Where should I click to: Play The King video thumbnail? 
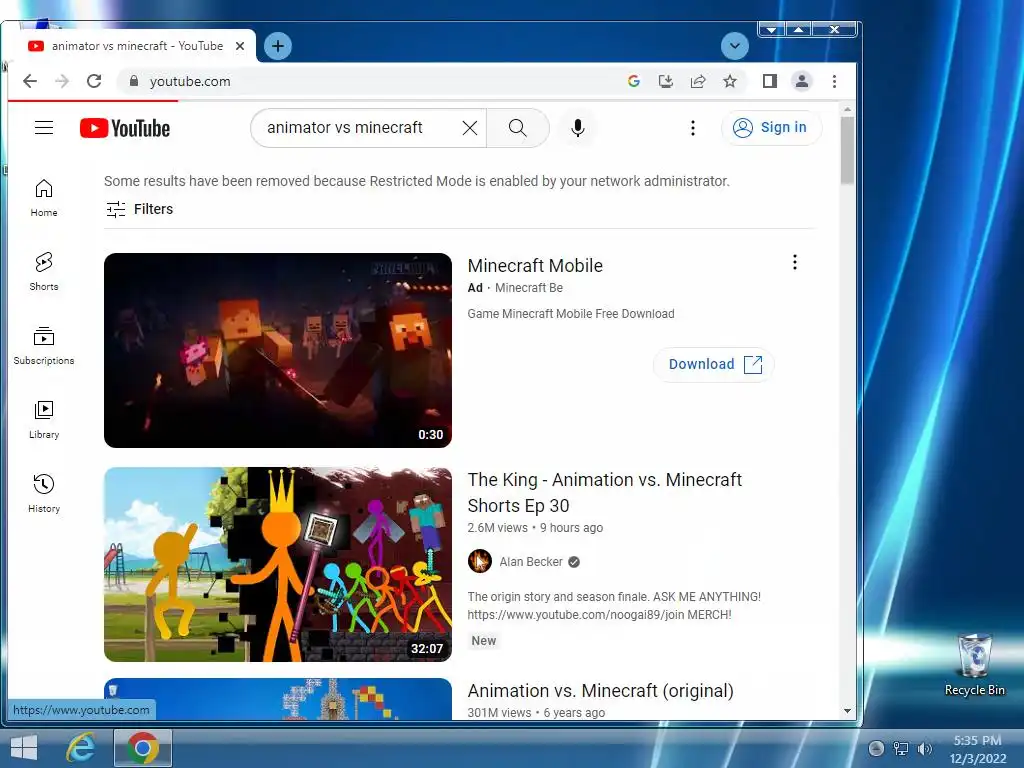[278, 564]
